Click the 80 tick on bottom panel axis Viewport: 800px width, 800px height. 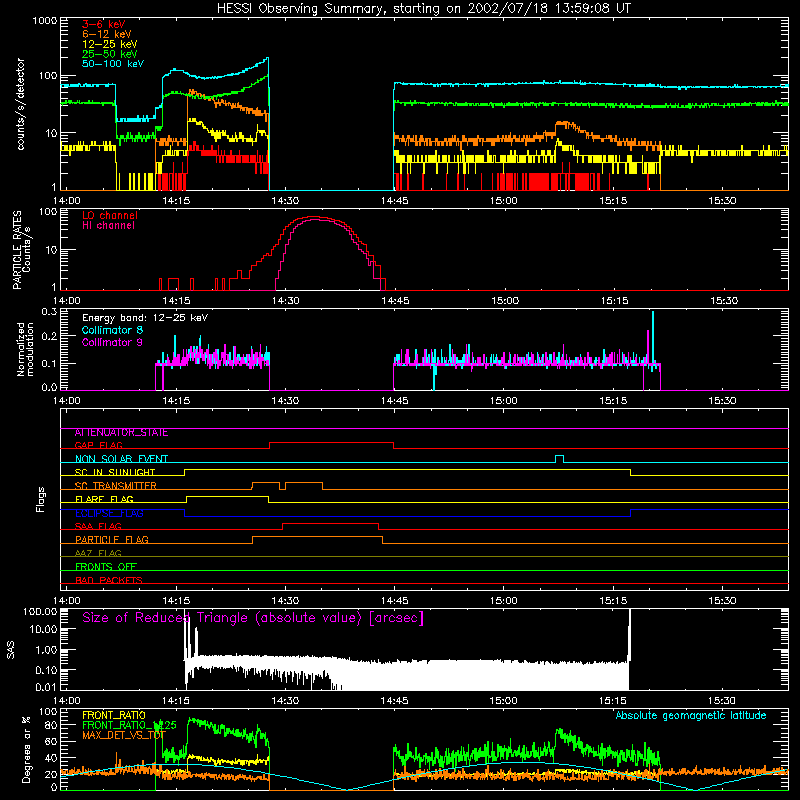pyautogui.click(x=51, y=725)
